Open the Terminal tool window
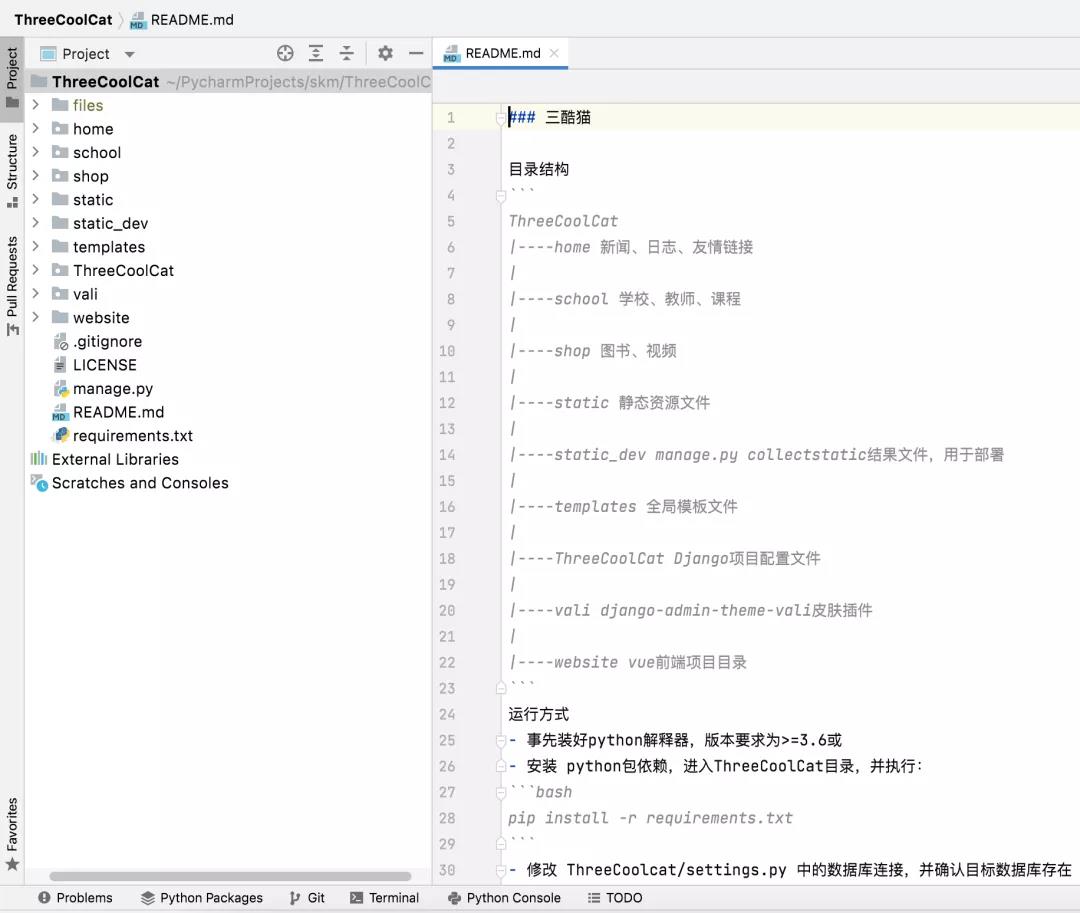This screenshot has width=1080, height=913. pyautogui.click(x=384, y=898)
